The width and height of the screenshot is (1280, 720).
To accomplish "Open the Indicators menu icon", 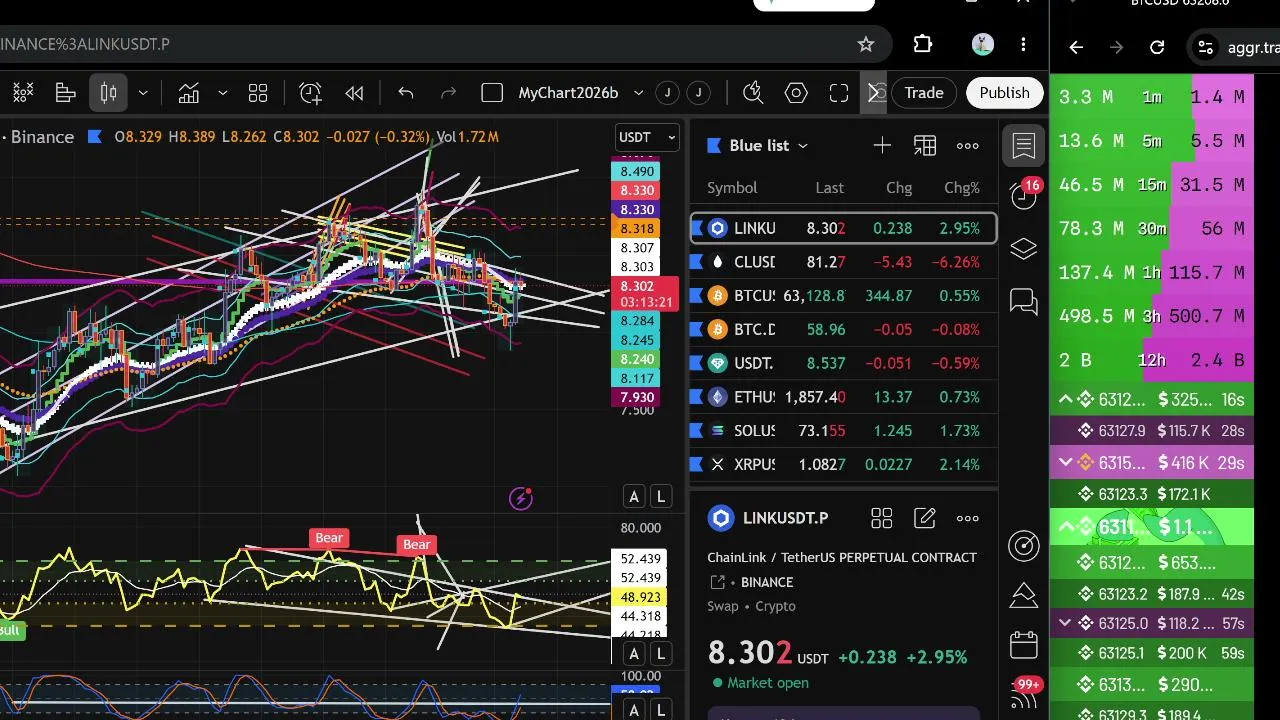I will pos(189,93).
